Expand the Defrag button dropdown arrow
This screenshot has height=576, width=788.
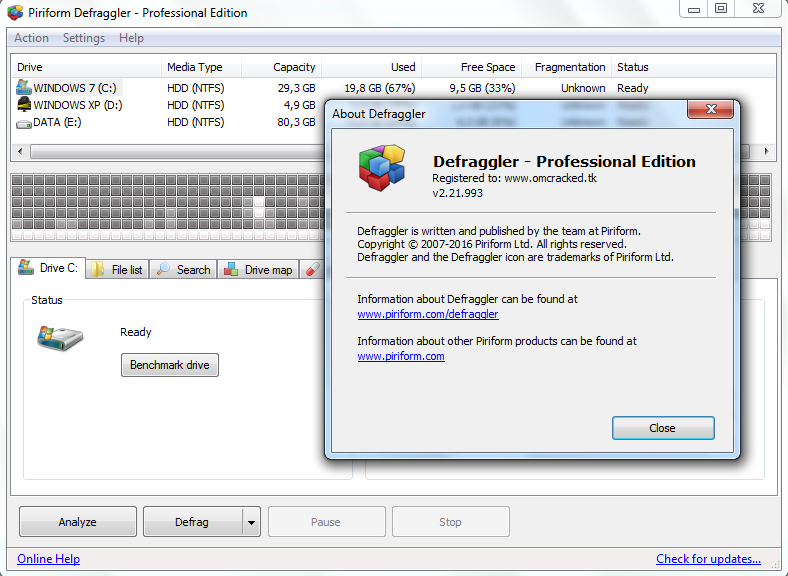tap(251, 522)
